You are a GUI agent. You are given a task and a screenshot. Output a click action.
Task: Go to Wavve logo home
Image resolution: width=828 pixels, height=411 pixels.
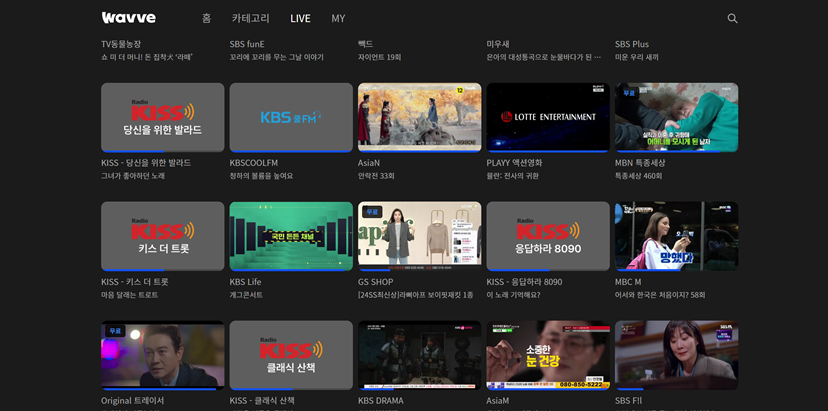129,18
